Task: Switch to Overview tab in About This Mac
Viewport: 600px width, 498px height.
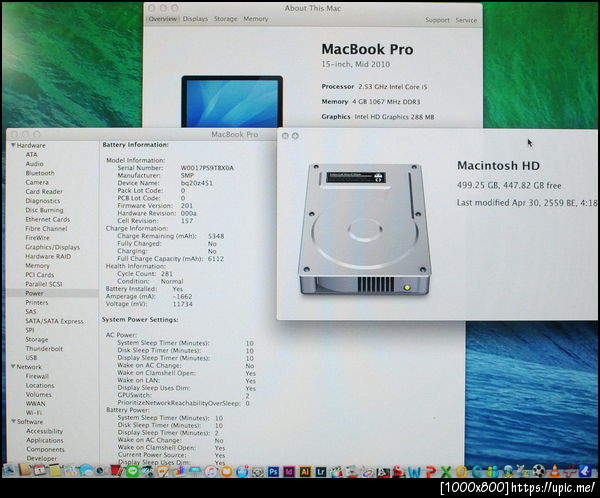Action: pyautogui.click(x=163, y=19)
